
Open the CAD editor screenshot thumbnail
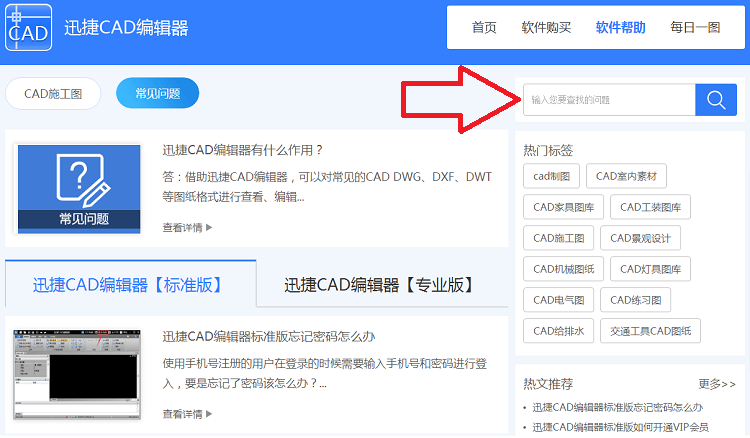(77, 374)
